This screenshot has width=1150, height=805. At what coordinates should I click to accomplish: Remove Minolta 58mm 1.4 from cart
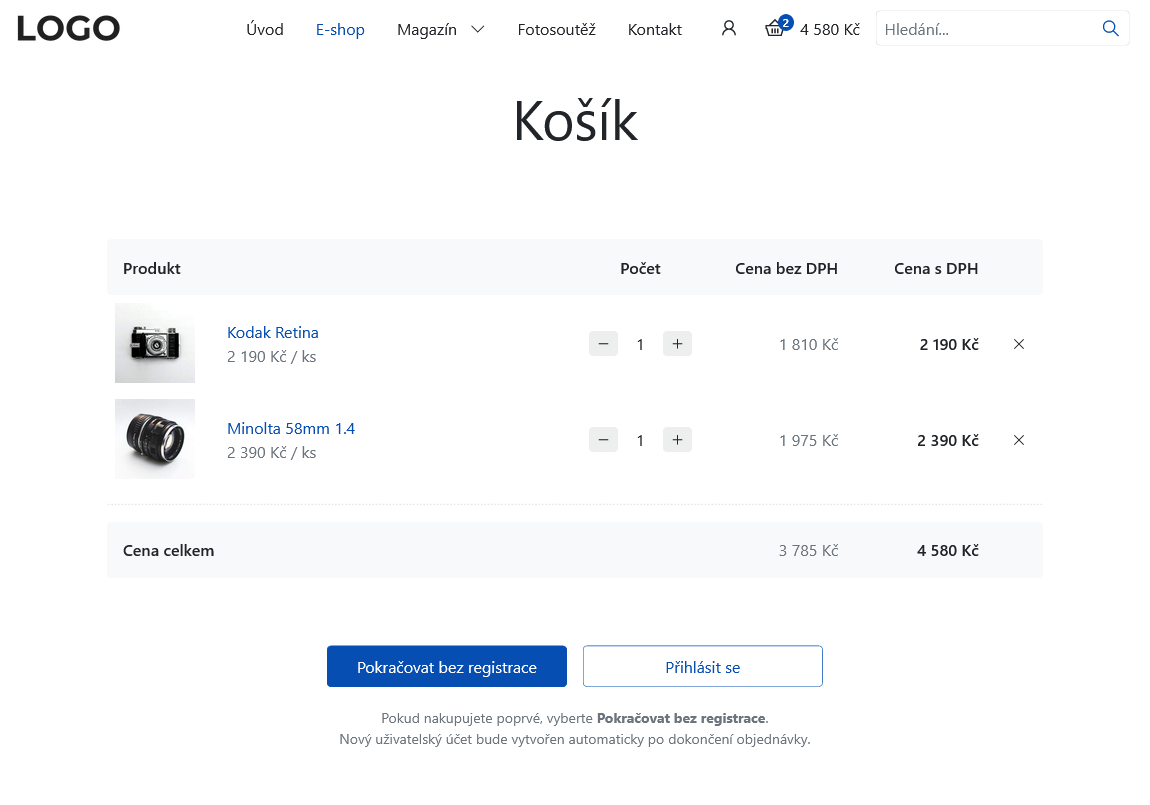click(1019, 440)
